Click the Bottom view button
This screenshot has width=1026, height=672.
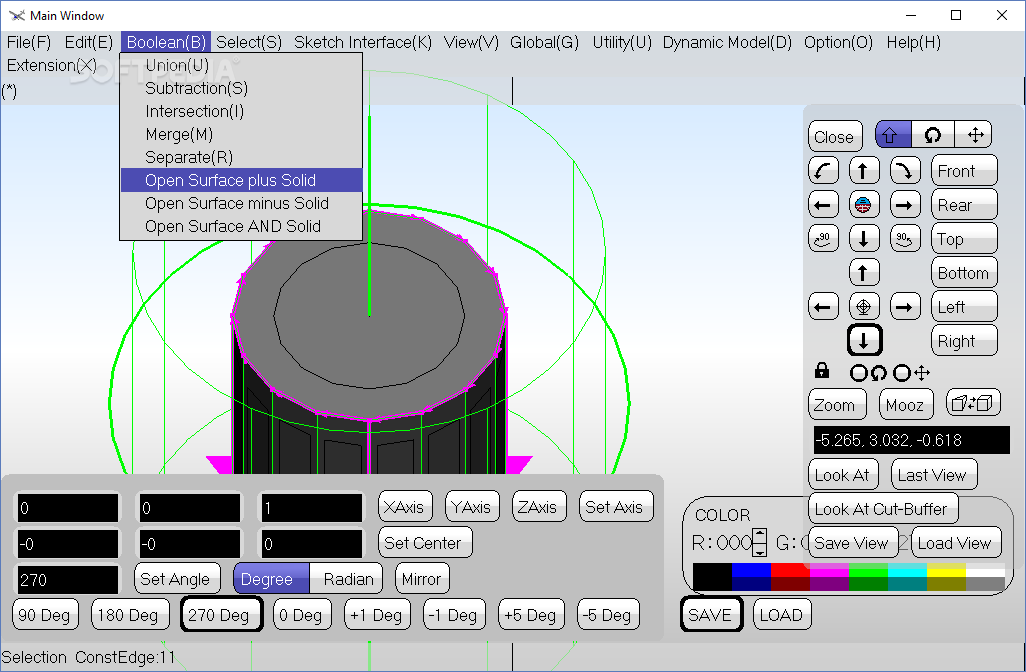click(x=964, y=273)
